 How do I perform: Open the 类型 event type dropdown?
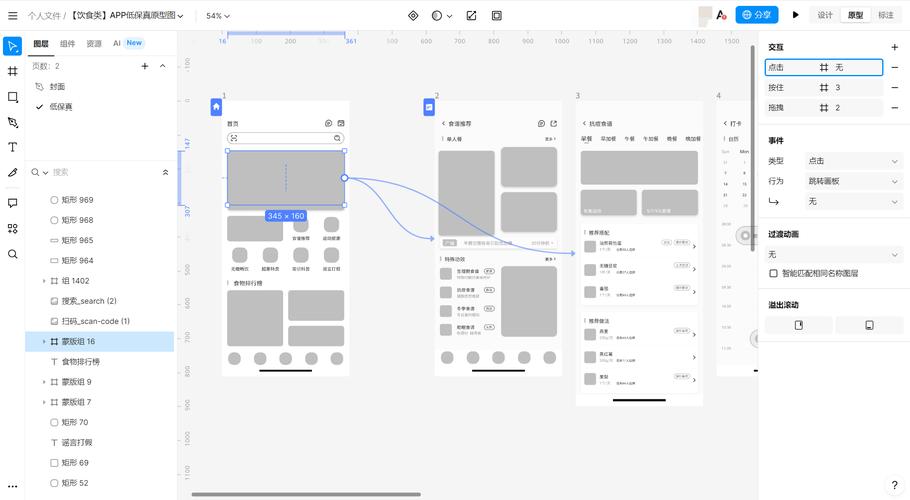[853, 161]
